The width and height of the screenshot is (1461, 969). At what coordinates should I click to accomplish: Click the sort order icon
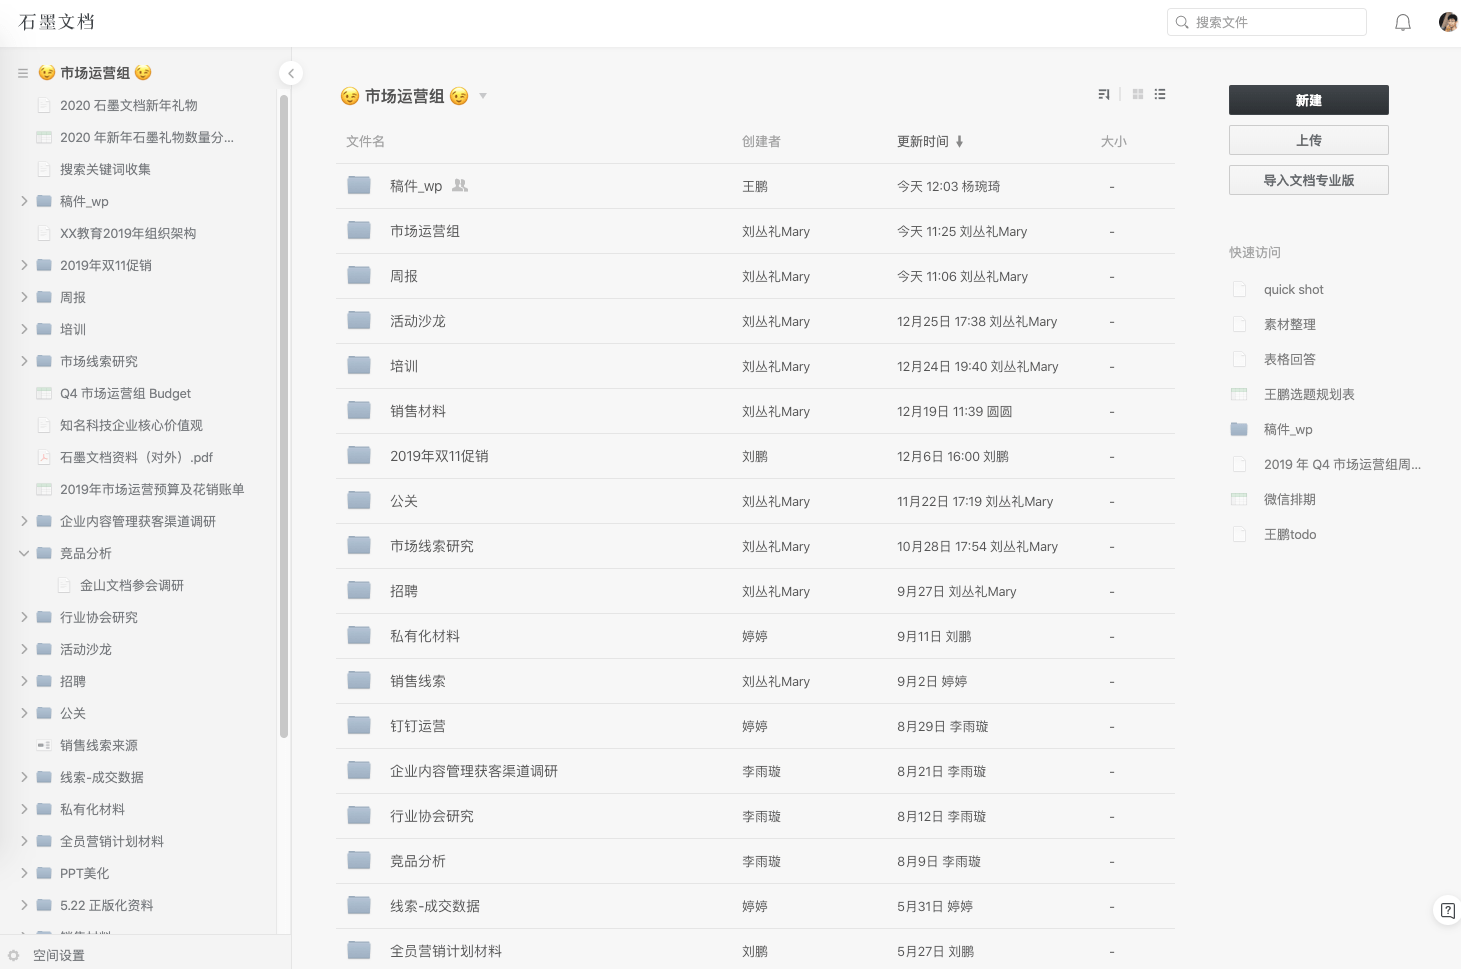(x=1104, y=94)
